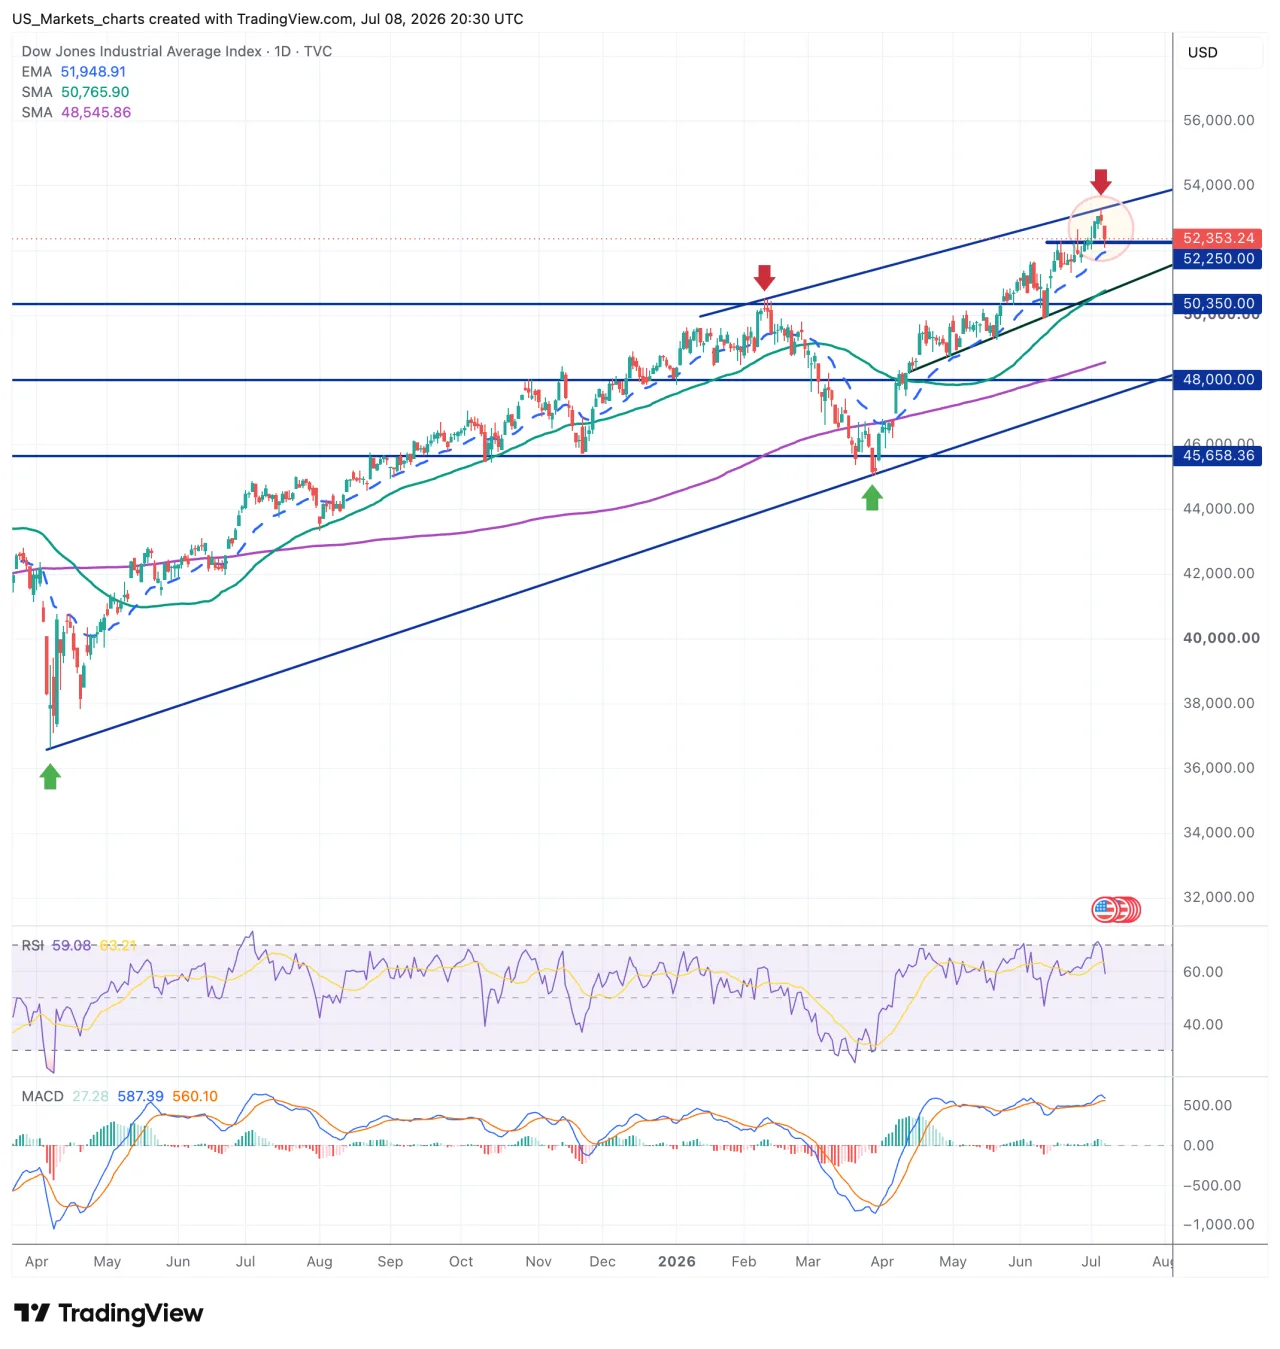1280x1349 pixels.
Task: Click the US_Markets_charts TradingView.com header caption
Action: coord(268,19)
